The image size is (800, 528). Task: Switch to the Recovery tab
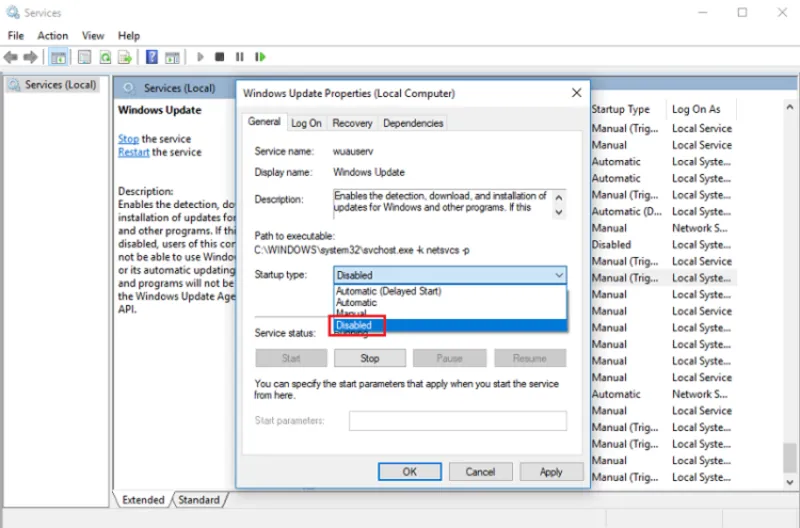pos(352,123)
